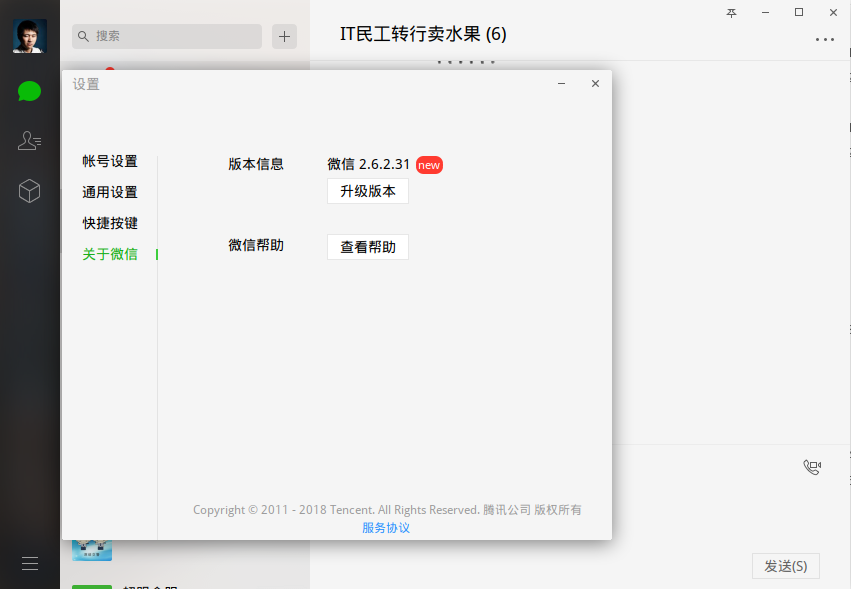Start a voice or video call icon

812,467
